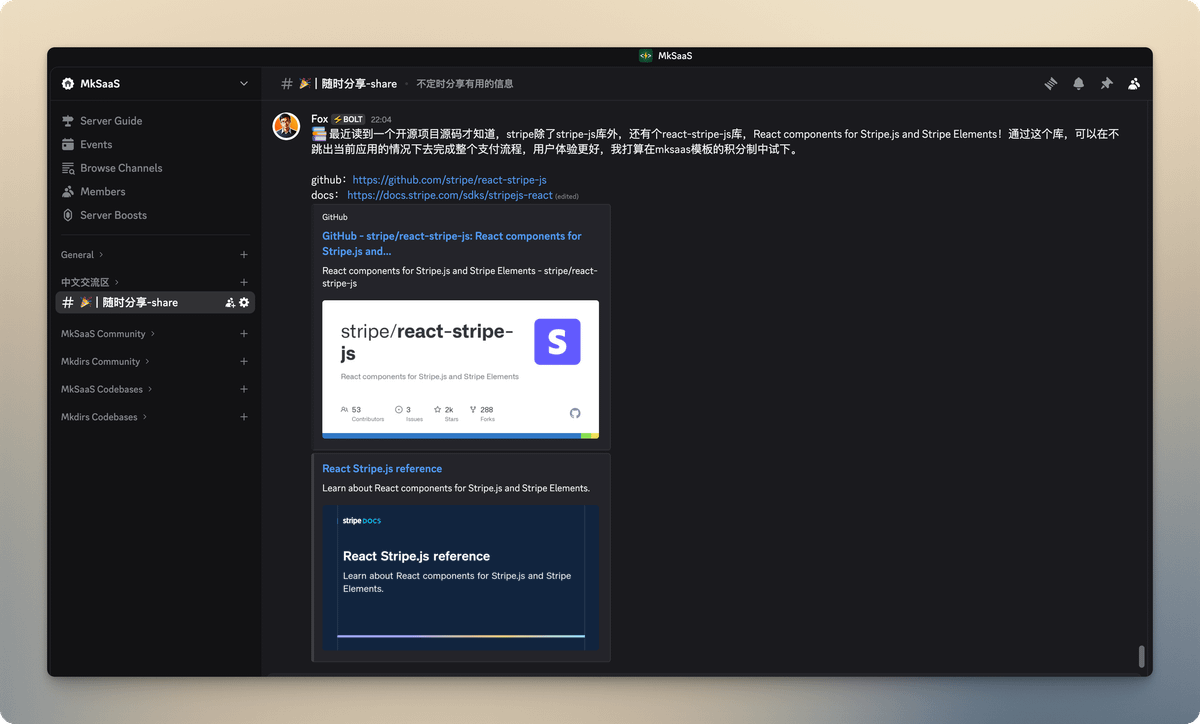Open the MkSaaS server dropdown chevron
Viewport: 1200px width, 724px height.
point(244,84)
